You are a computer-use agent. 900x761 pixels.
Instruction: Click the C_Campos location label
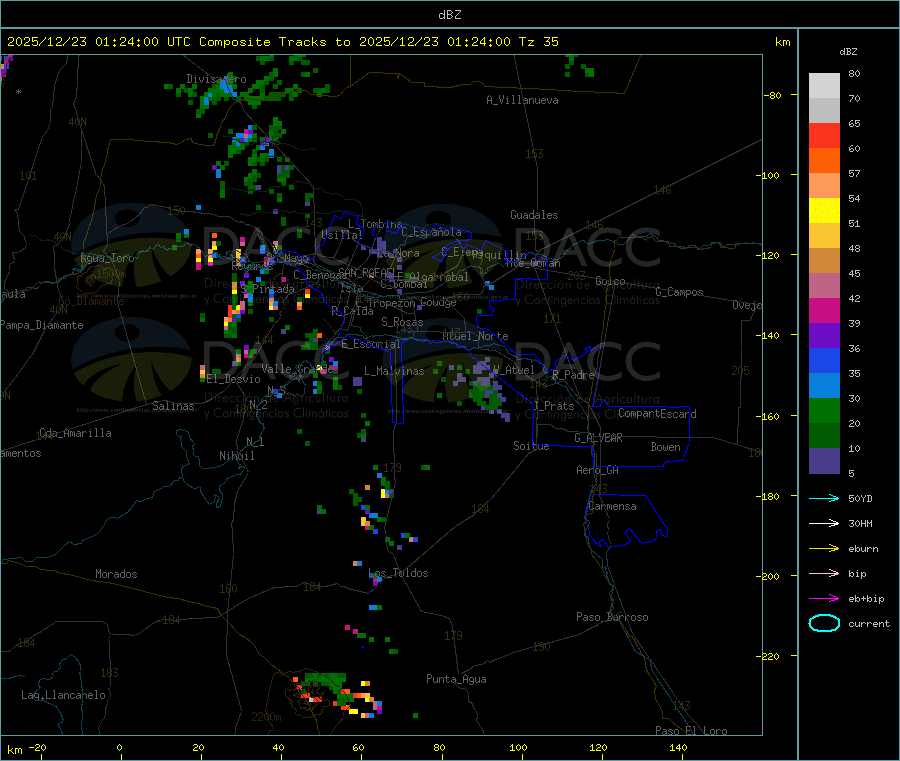click(679, 292)
